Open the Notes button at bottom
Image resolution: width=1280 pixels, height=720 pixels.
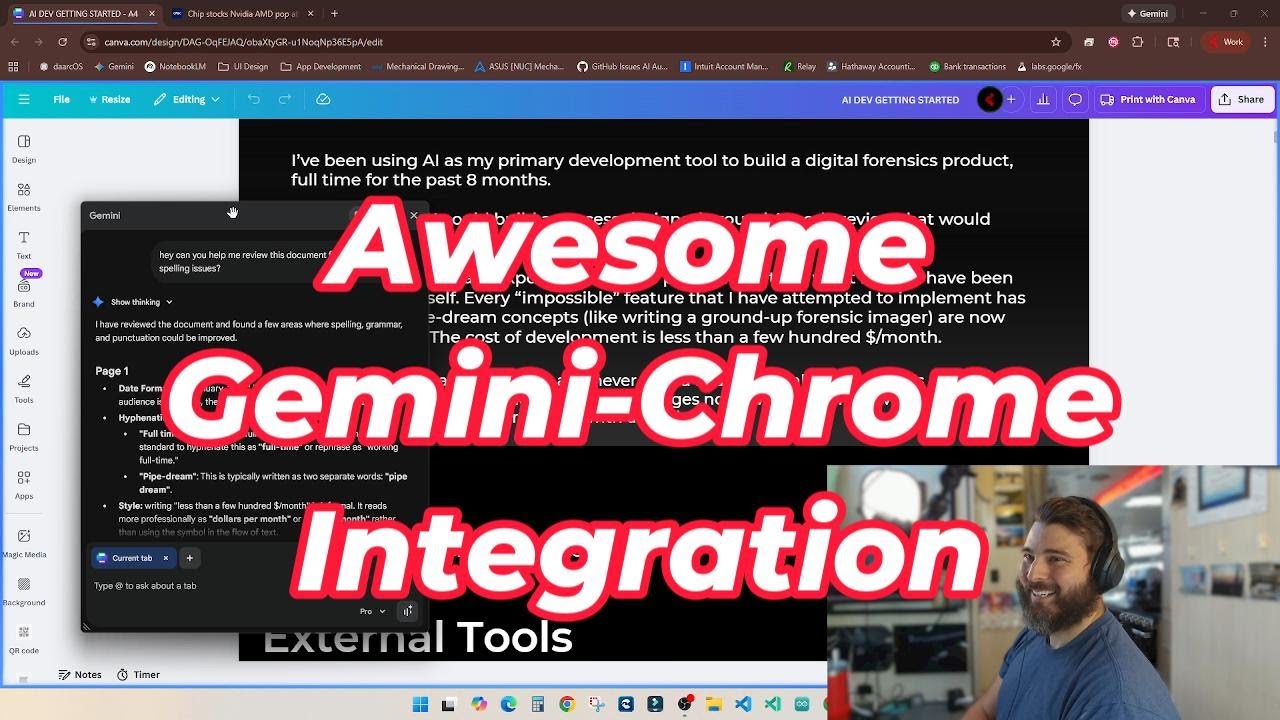click(80, 675)
